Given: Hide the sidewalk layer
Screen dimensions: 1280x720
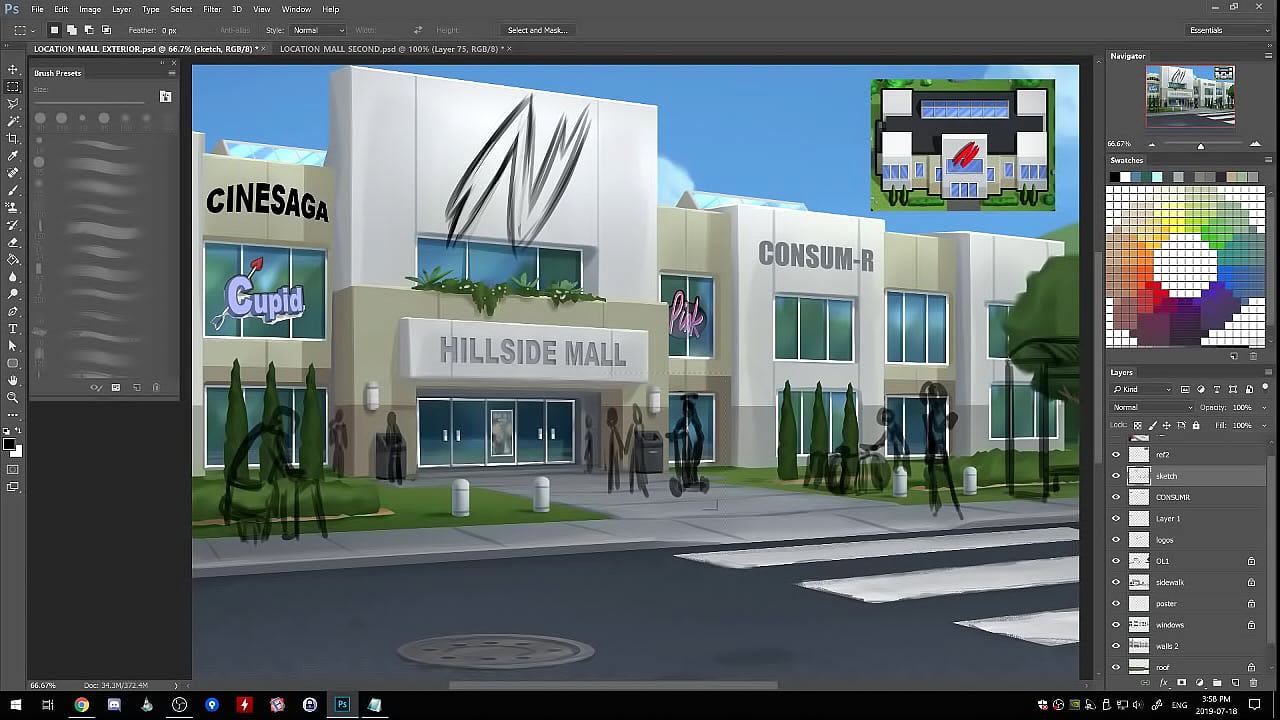Looking at the screenshot, I should [x=1116, y=583].
